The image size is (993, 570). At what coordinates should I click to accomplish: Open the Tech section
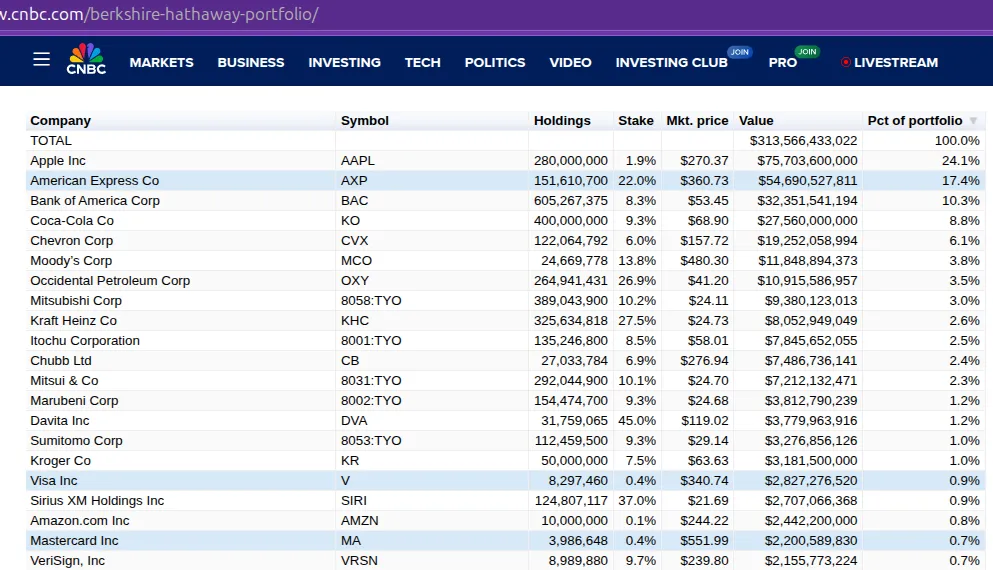click(x=422, y=63)
